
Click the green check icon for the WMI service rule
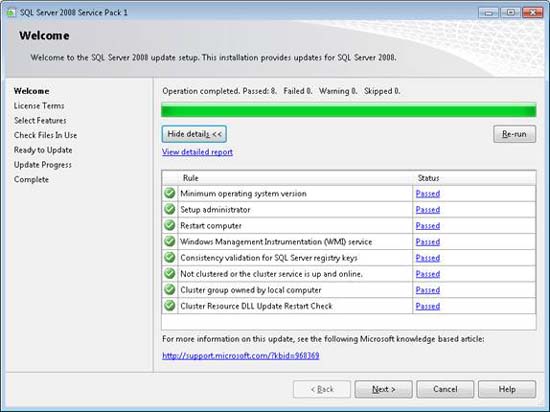(x=170, y=242)
